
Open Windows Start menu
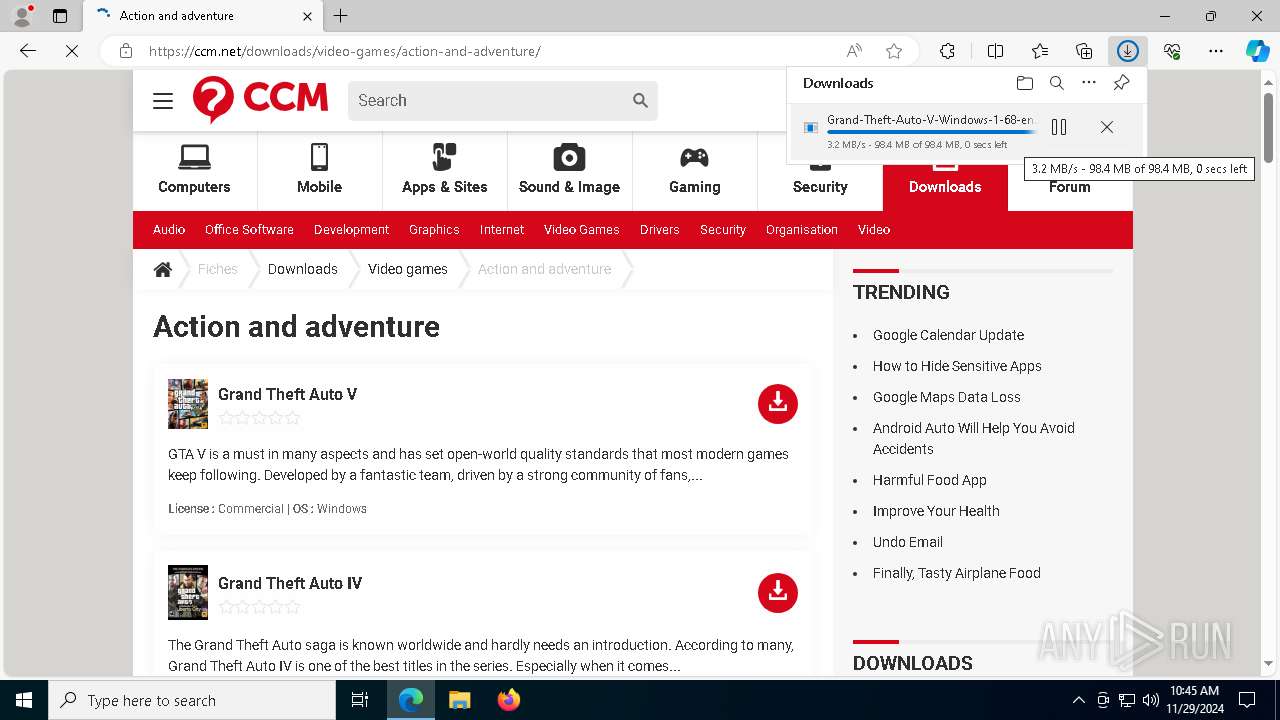pyautogui.click(x=24, y=700)
